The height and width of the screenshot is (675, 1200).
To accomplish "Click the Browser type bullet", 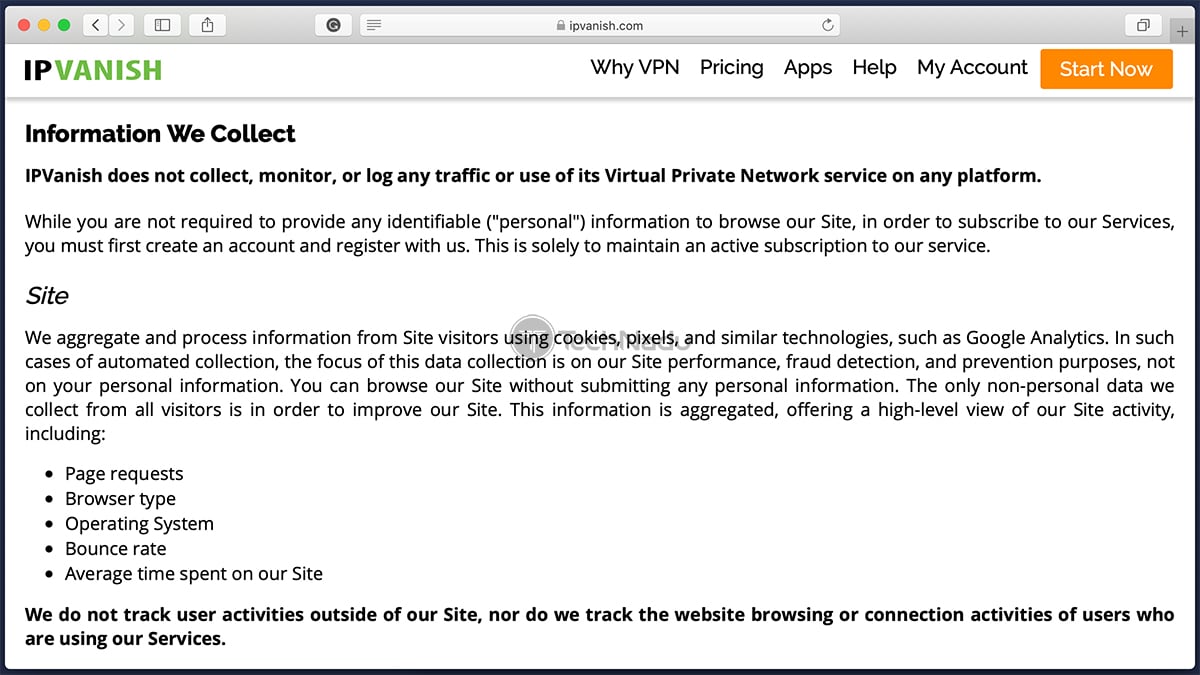I will (120, 499).
